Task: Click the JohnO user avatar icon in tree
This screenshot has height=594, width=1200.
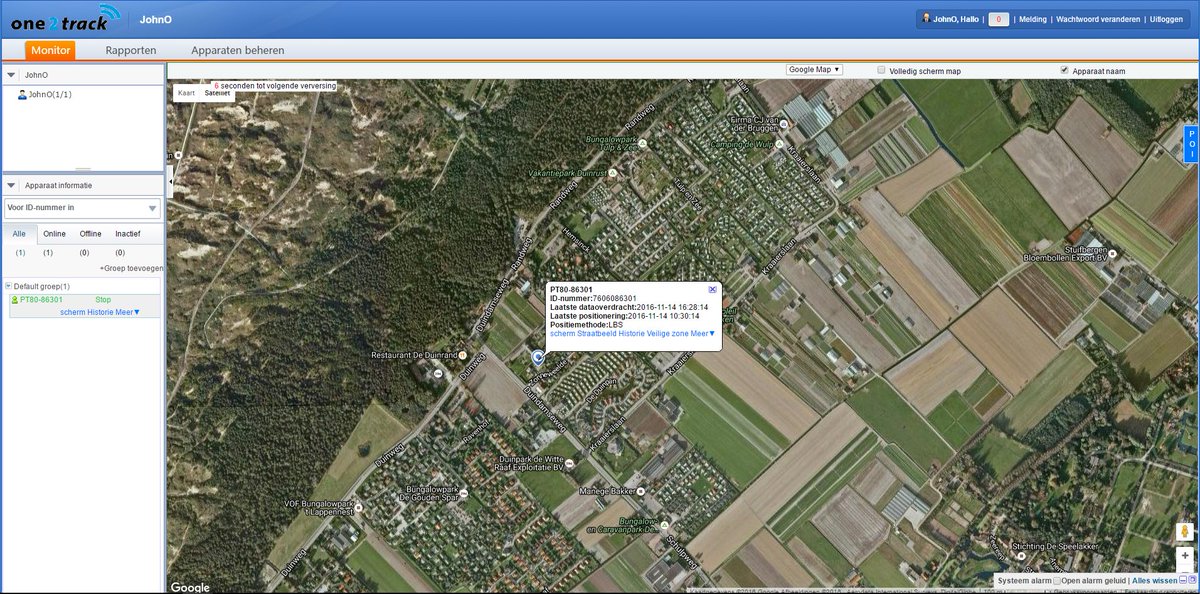Action: (22, 95)
